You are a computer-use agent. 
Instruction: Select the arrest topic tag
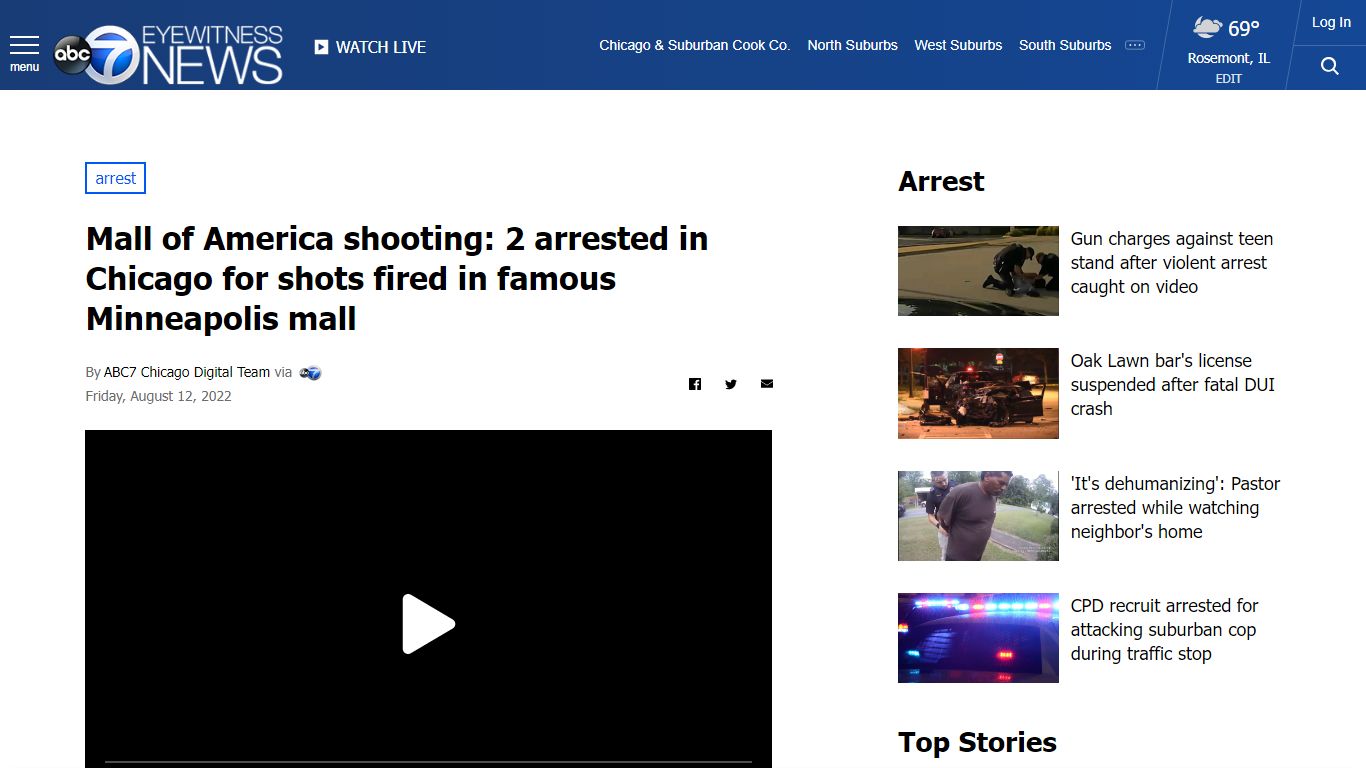pos(116,178)
